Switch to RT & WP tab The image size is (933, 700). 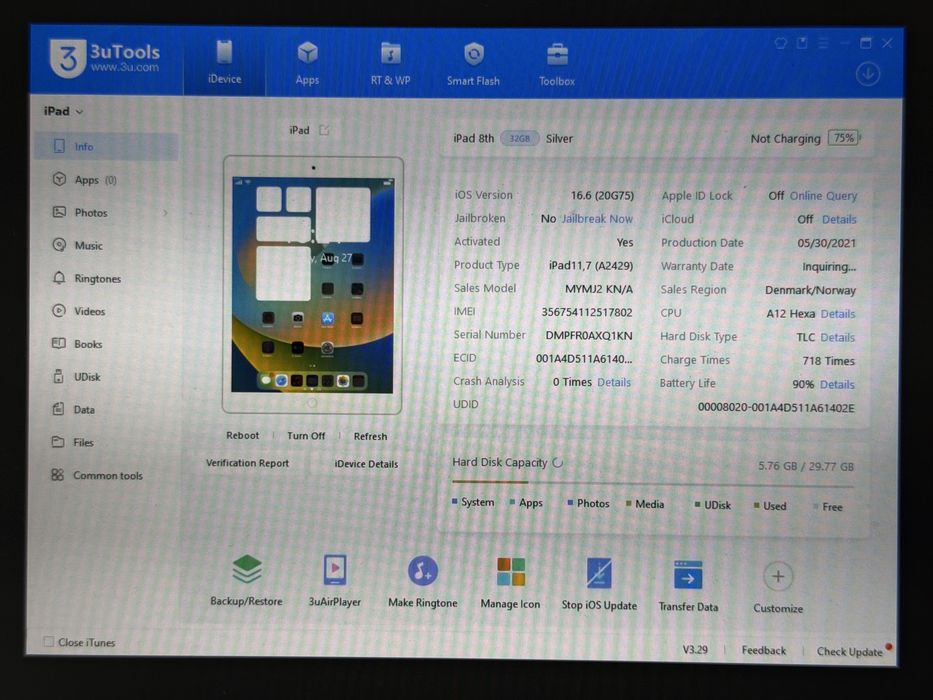coord(390,64)
